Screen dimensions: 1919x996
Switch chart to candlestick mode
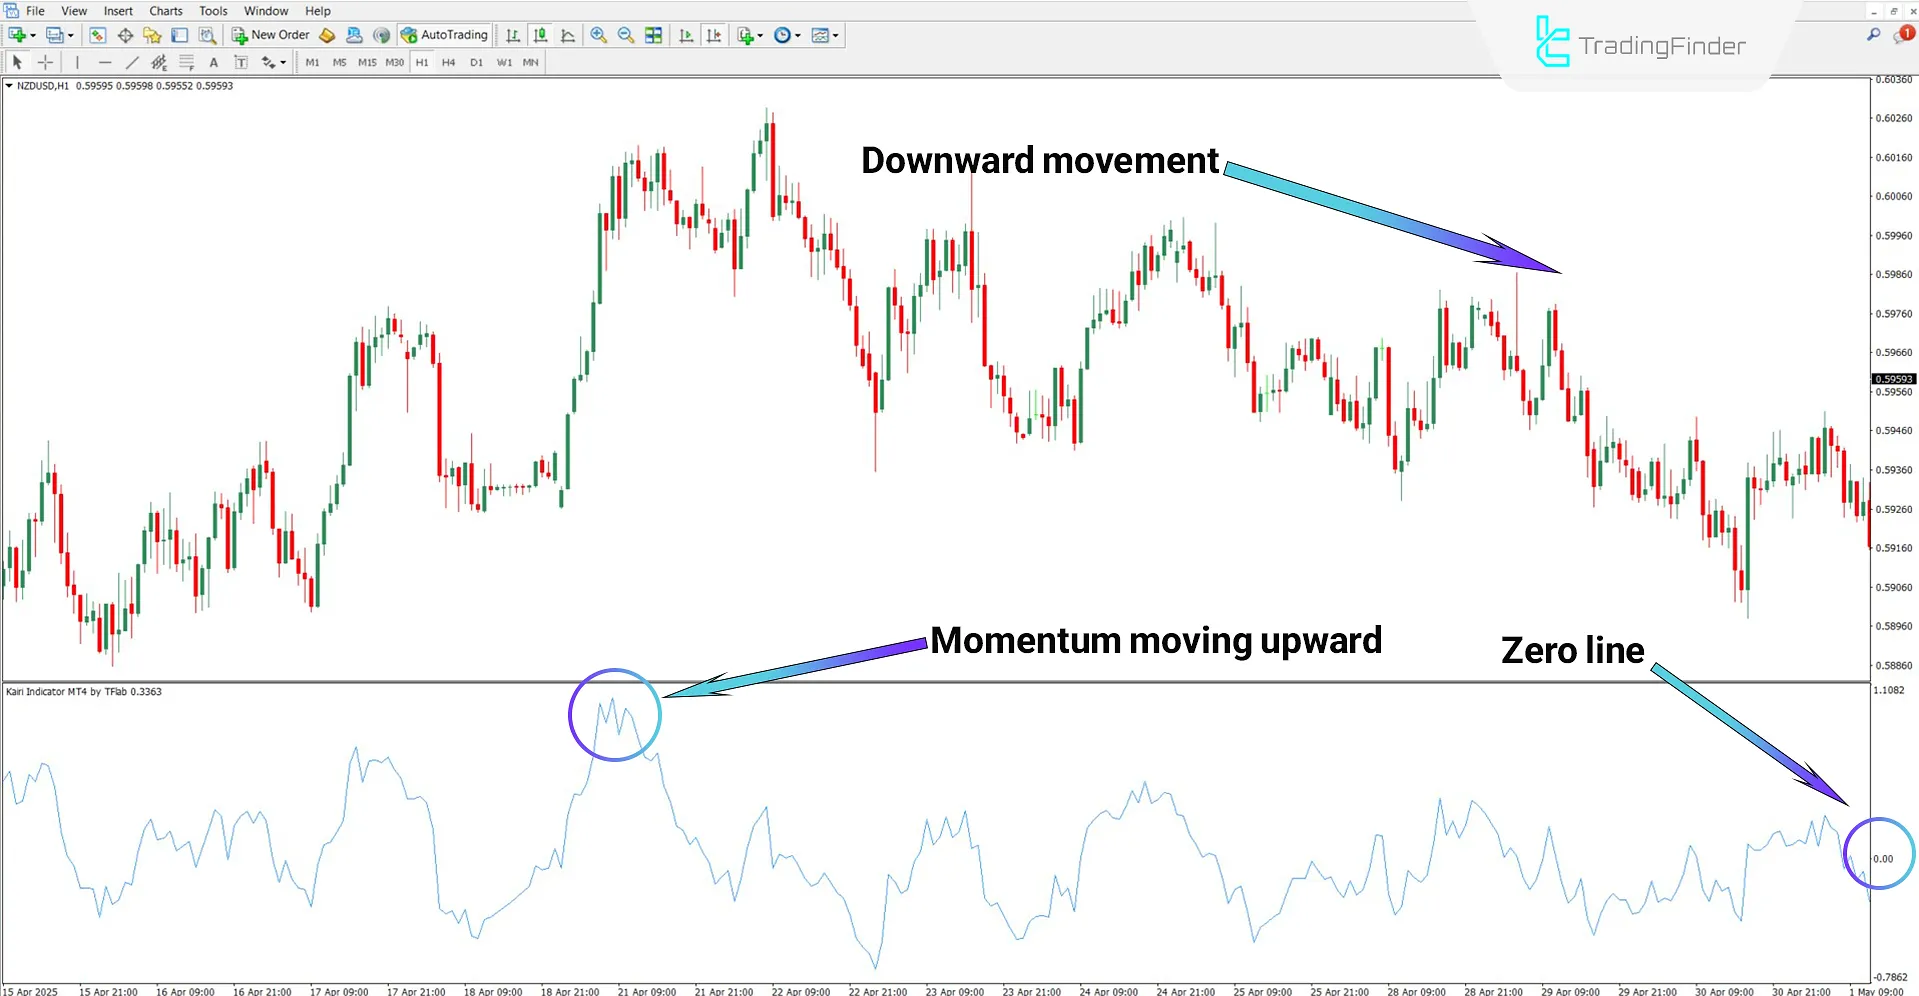[540, 35]
